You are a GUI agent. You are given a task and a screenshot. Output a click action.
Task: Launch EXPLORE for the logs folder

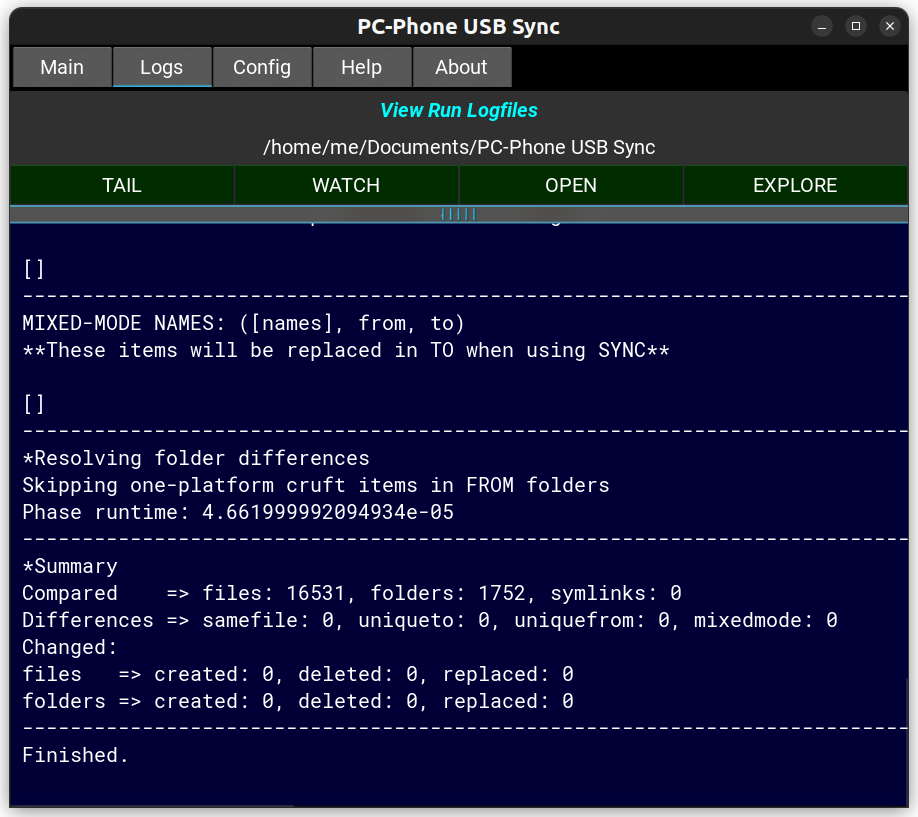pyautogui.click(x=795, y=185)
